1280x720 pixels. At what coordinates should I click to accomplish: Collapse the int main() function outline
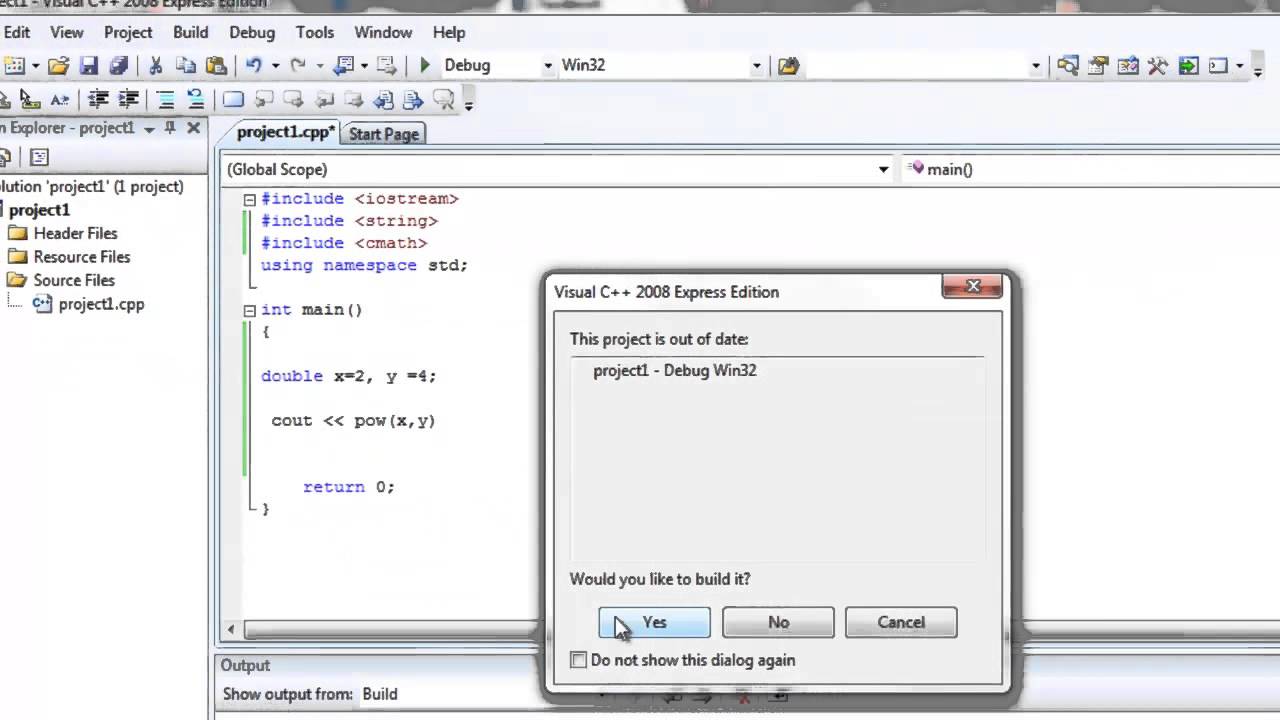tap(250, 310)
